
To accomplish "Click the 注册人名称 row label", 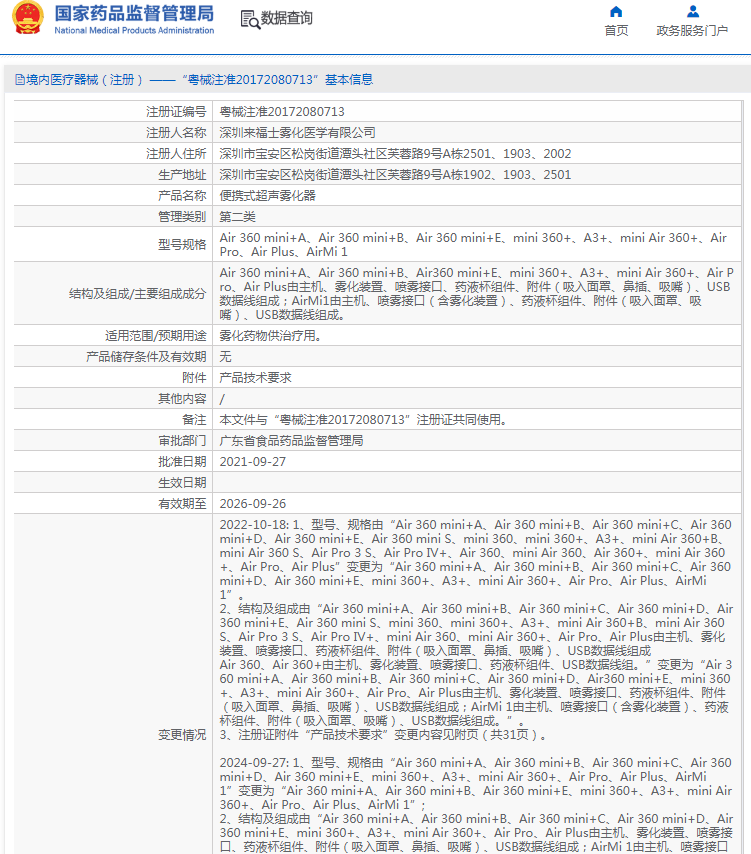I will click(176, 132).
